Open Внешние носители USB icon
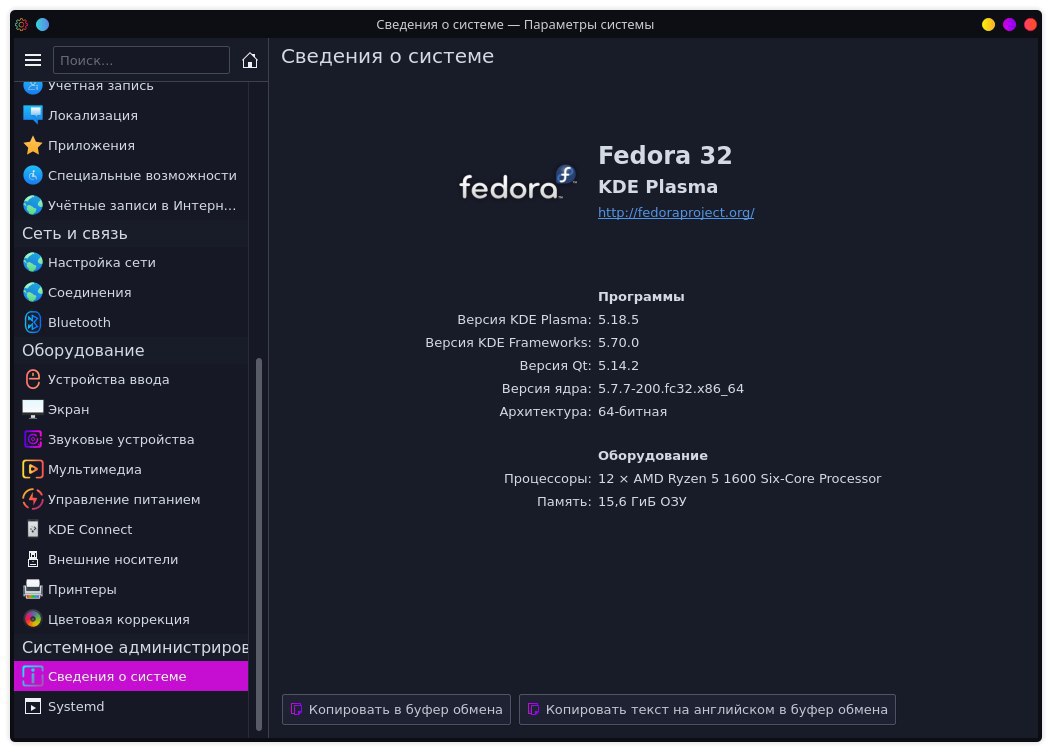Image resolution: width=1052 pixels, height=752 pixels. point(32,559)
